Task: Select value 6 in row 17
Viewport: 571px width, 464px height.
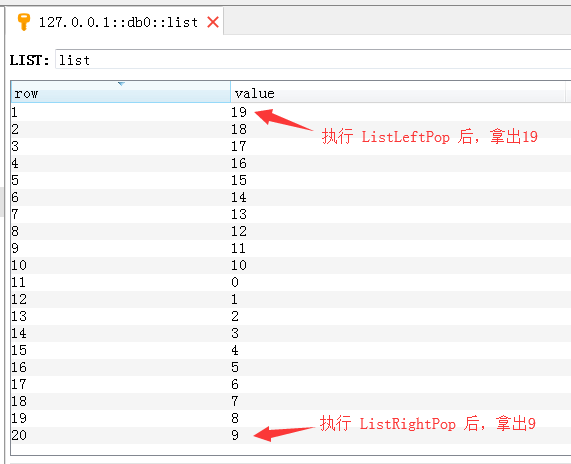Action: click(235, 384)
